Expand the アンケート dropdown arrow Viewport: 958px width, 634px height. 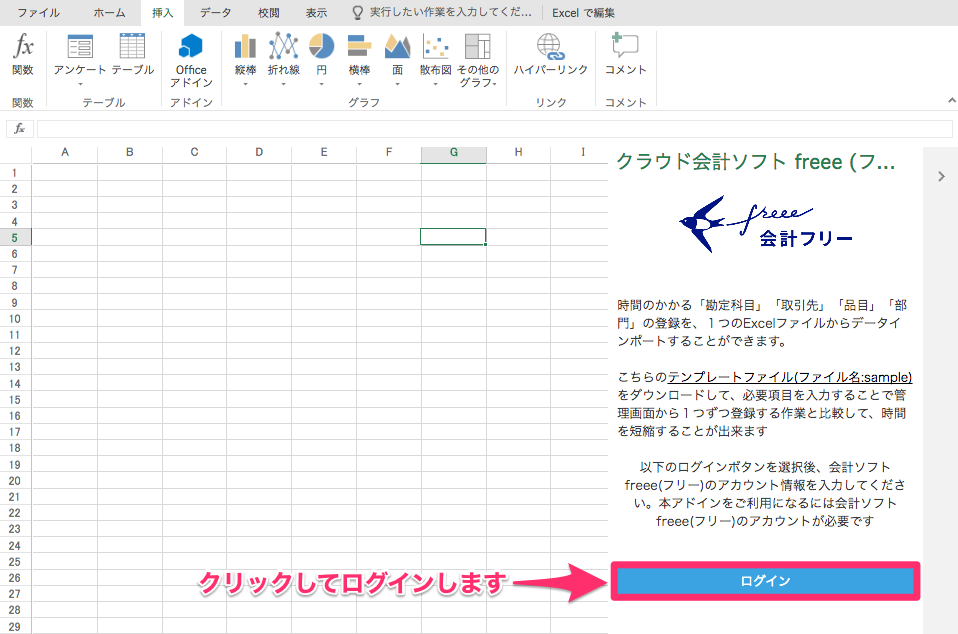pos(80,84)
